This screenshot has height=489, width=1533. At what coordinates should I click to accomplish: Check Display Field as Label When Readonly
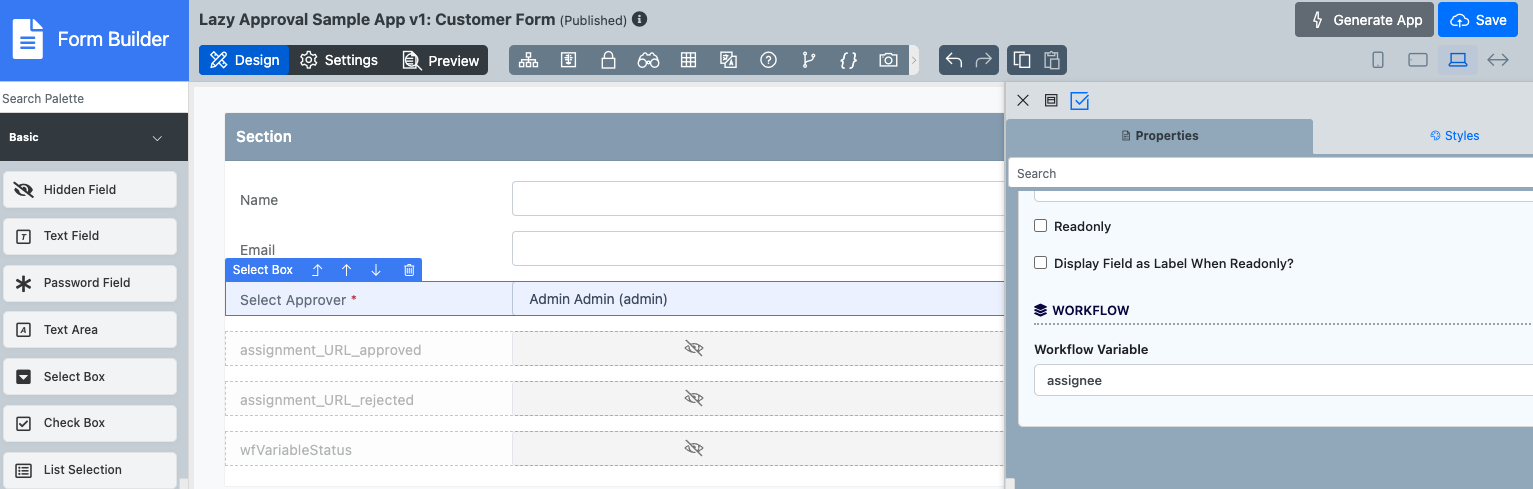click(x=1041, y=263)
